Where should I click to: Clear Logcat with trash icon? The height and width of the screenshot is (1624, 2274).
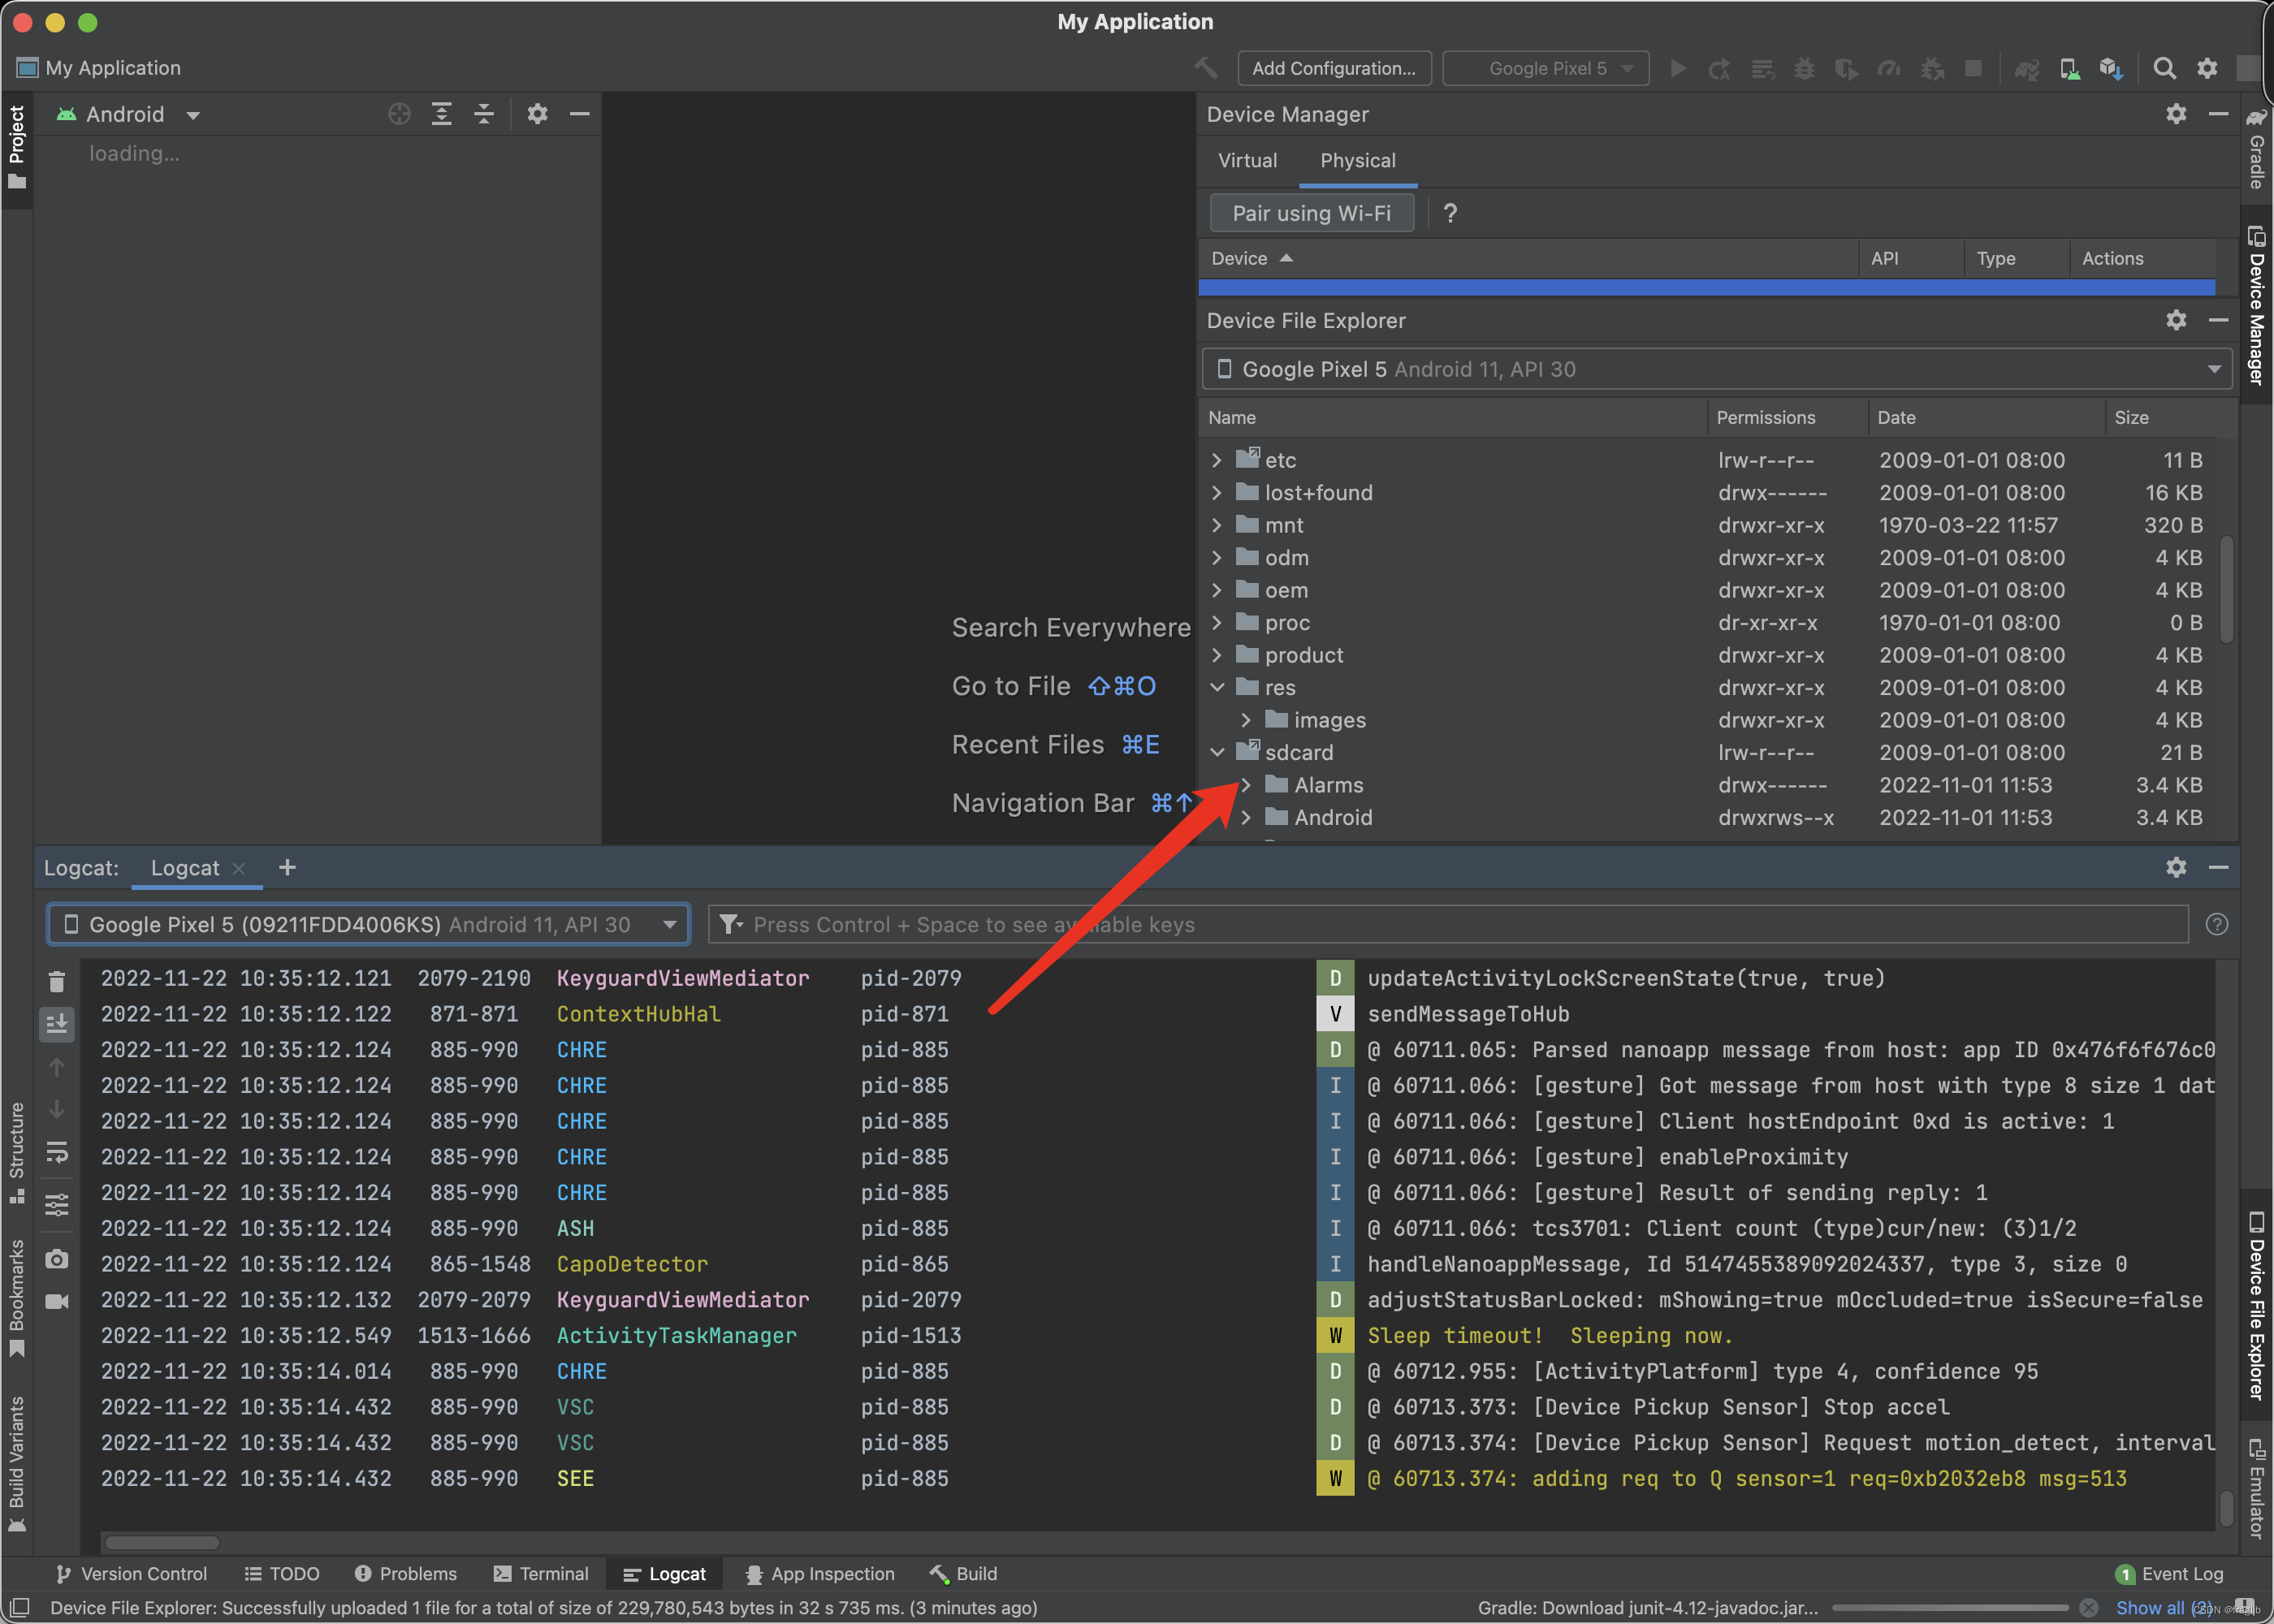point(57,982)
